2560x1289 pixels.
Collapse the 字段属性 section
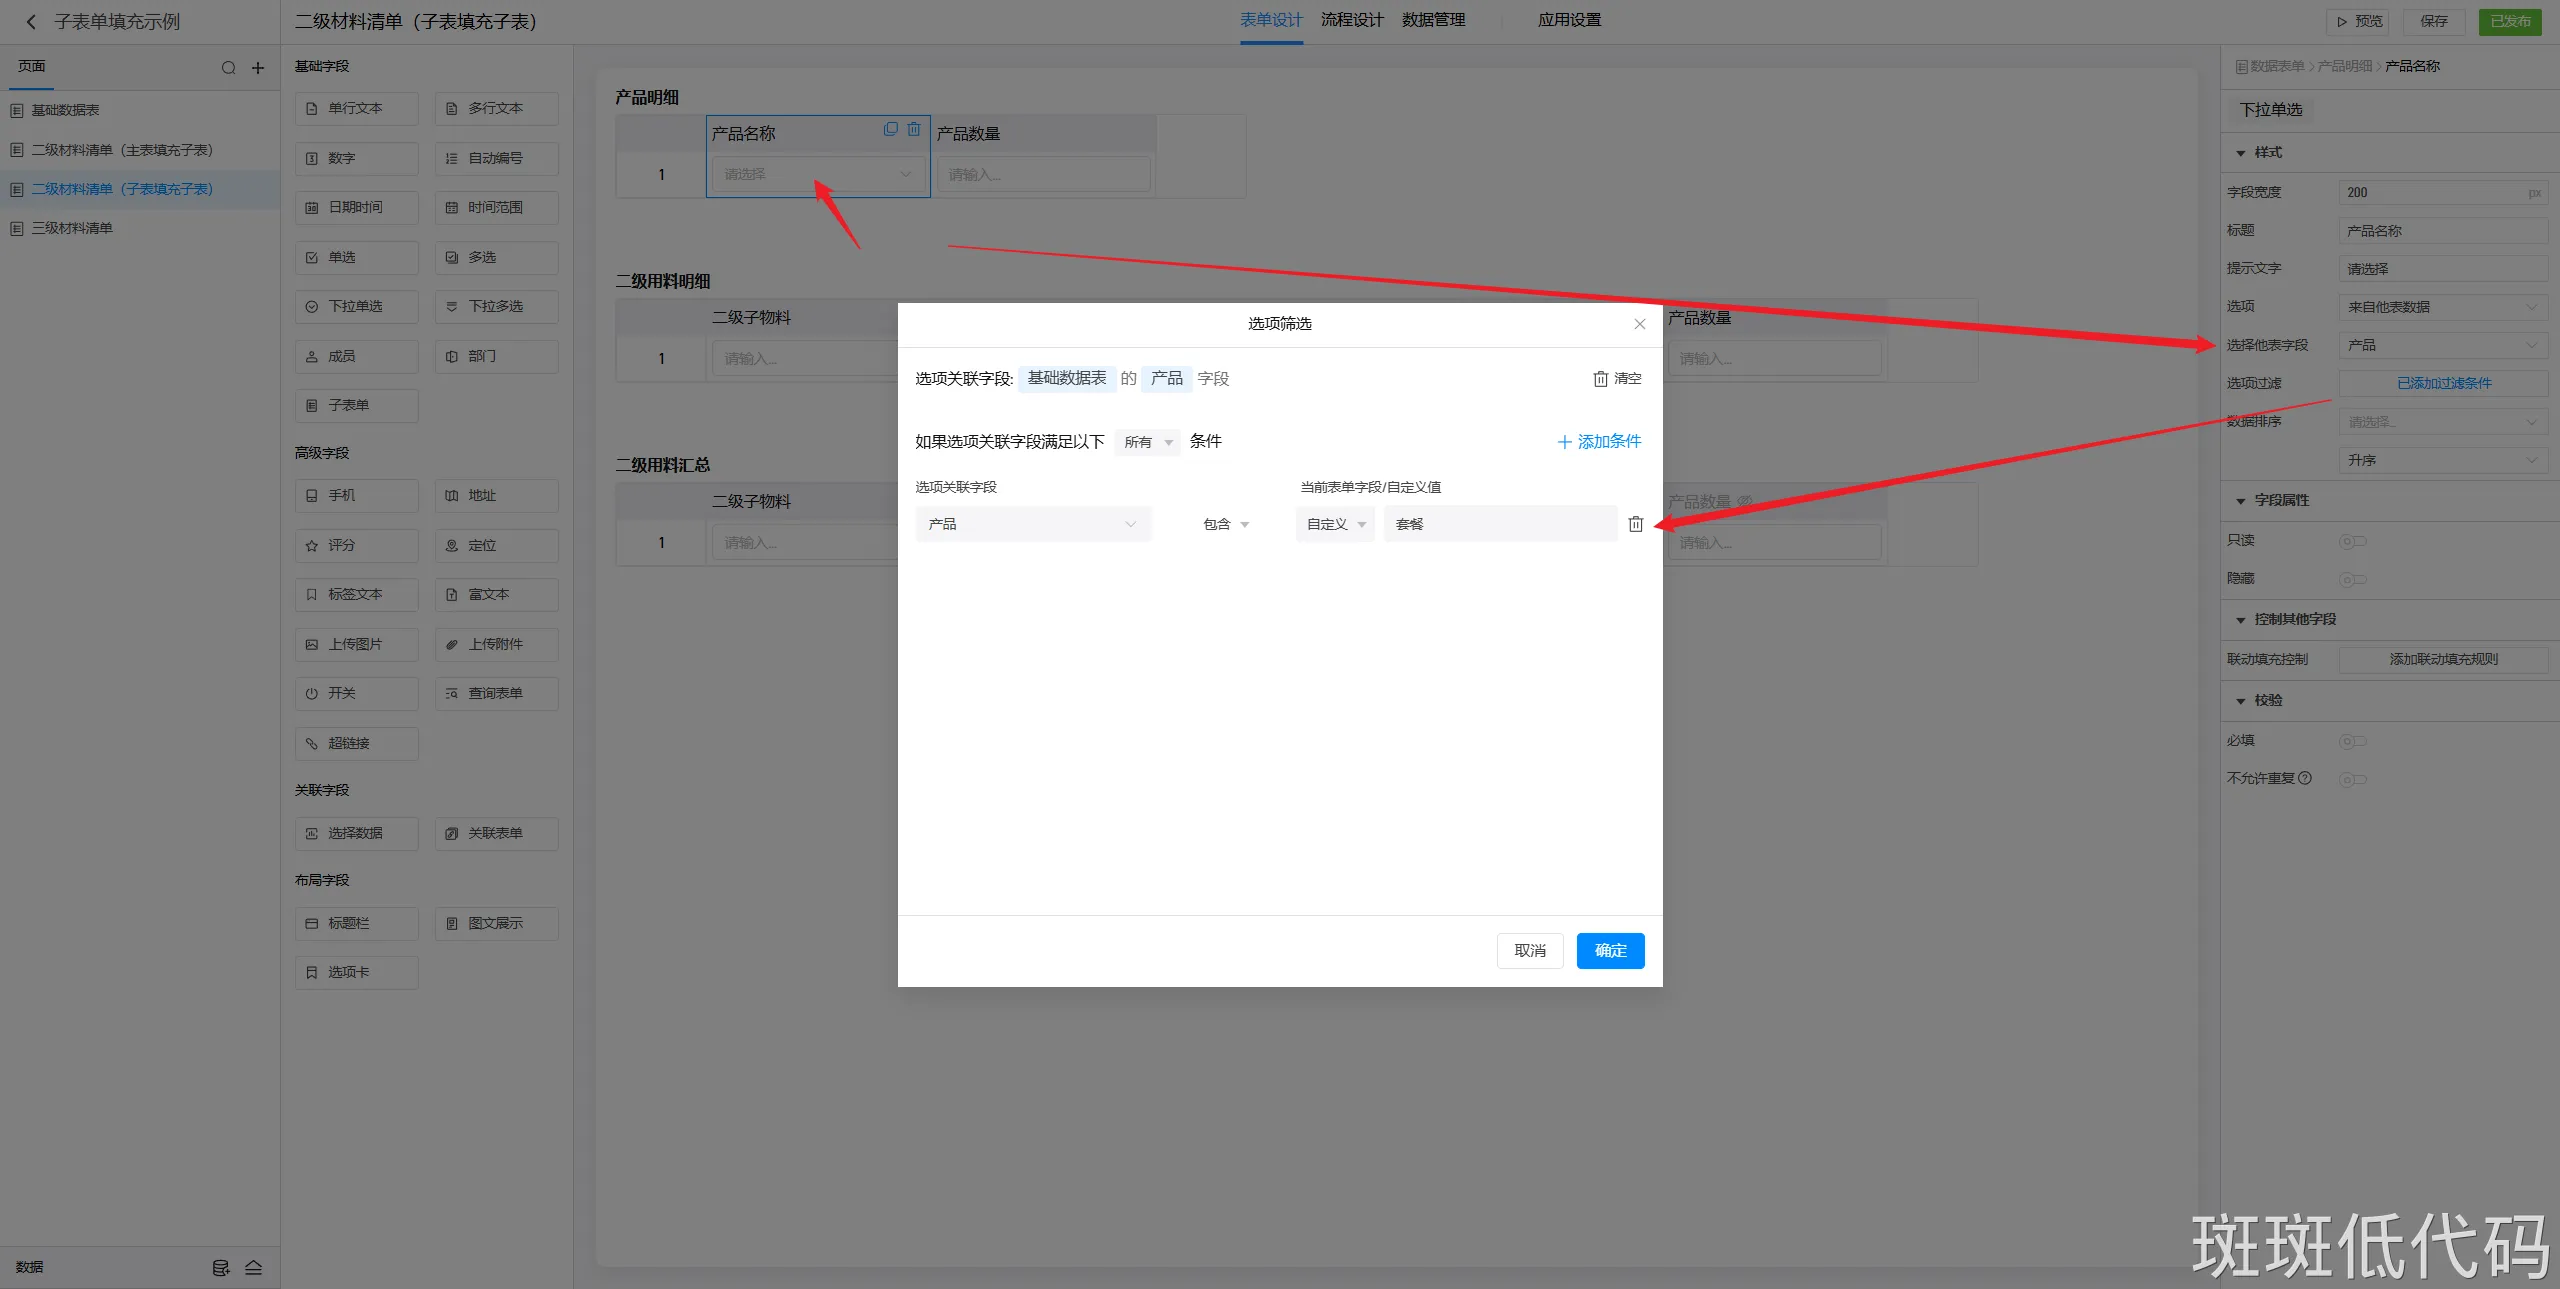(x=2240, y=501)
